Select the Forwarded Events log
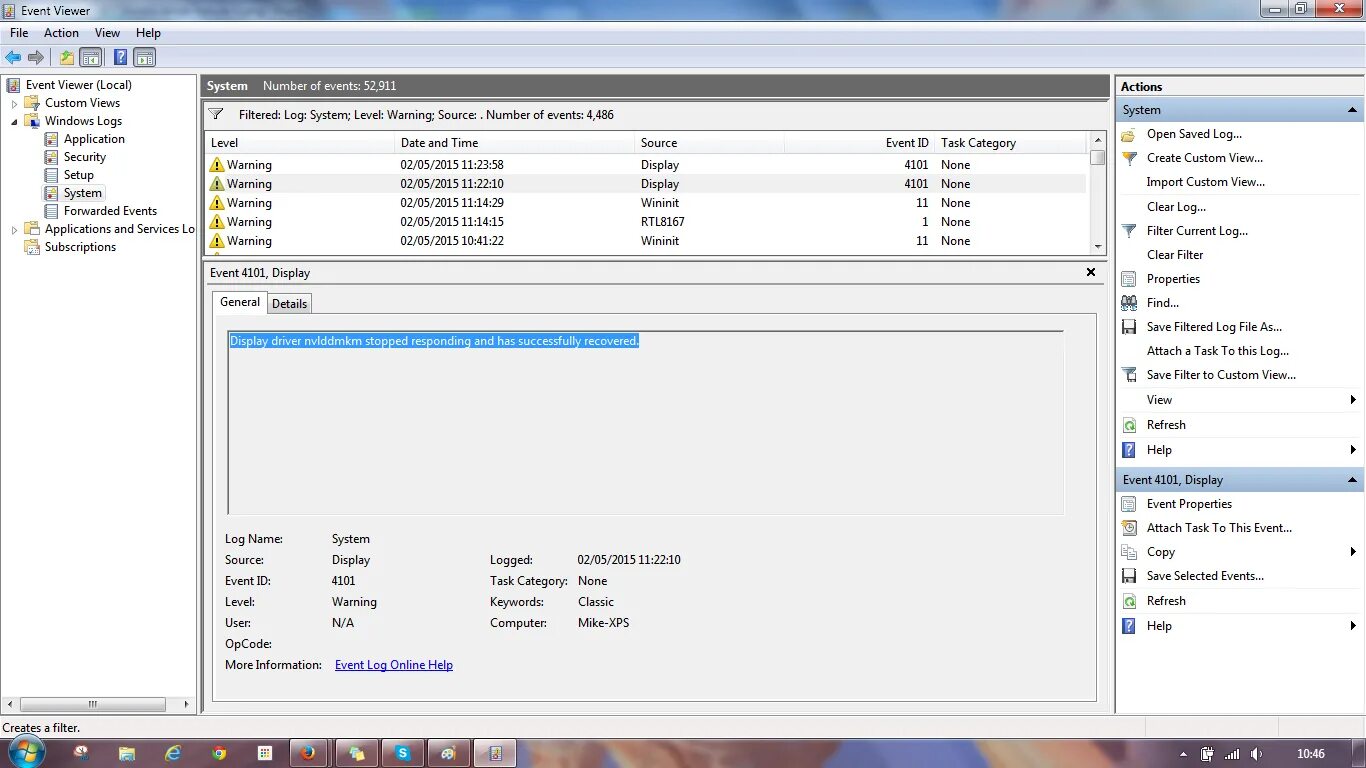1366x768 pixels. point(110,211)
